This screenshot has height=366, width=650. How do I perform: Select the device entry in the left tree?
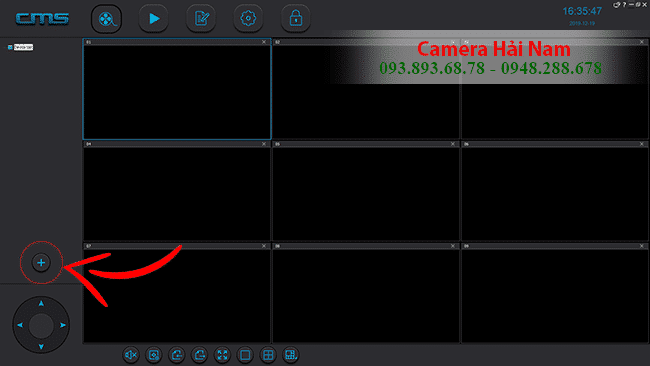23,47
